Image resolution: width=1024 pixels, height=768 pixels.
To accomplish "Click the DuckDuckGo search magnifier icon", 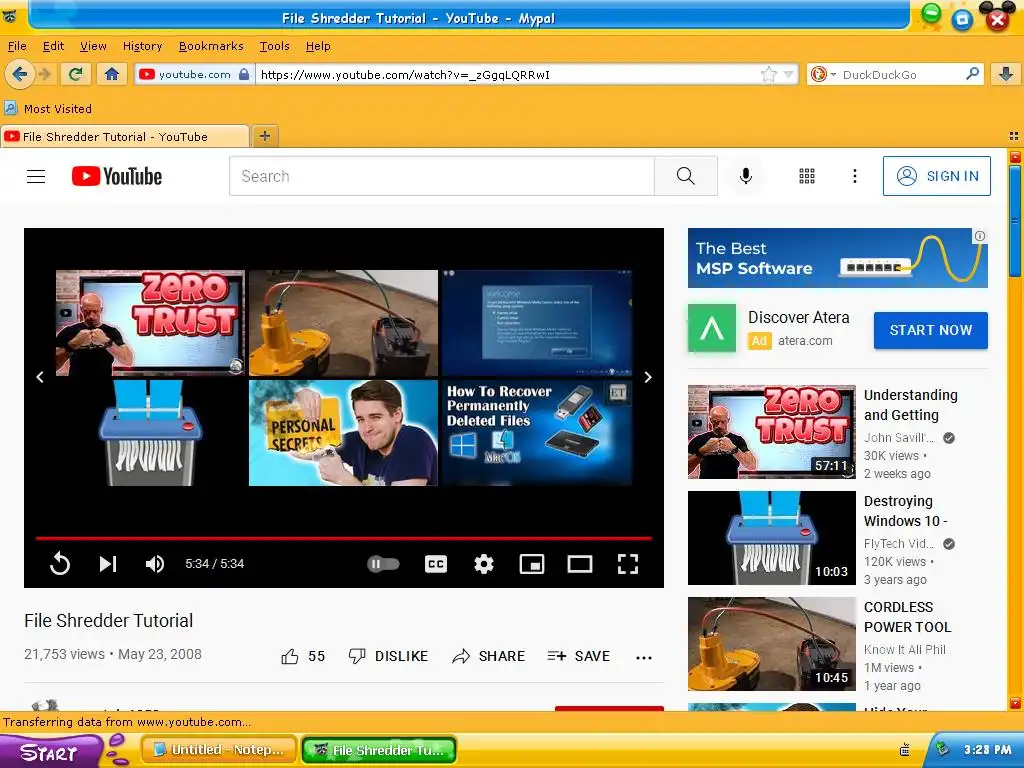I will tap(972, 74).
